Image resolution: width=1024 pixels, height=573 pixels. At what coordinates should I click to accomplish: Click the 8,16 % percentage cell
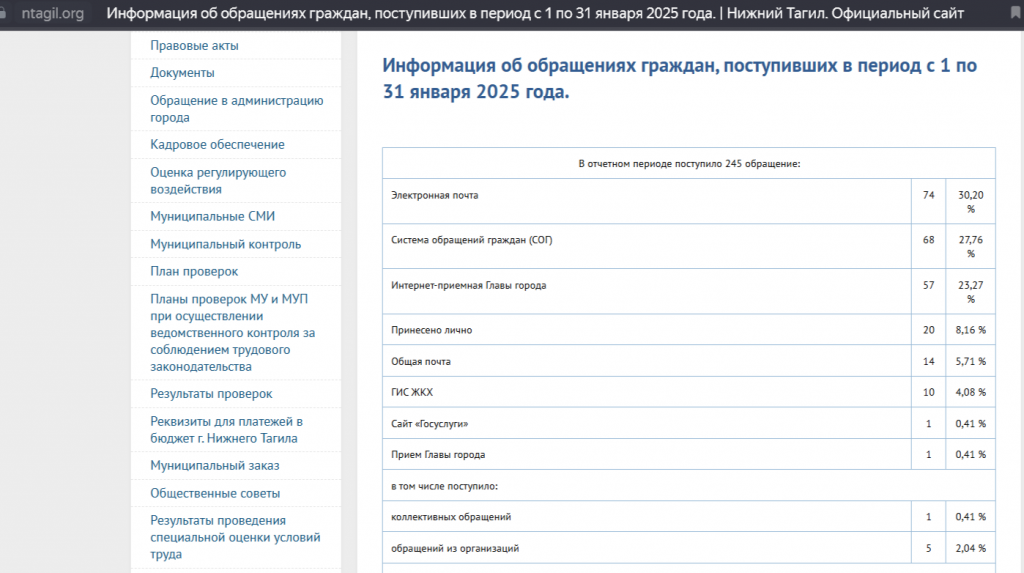970,331
